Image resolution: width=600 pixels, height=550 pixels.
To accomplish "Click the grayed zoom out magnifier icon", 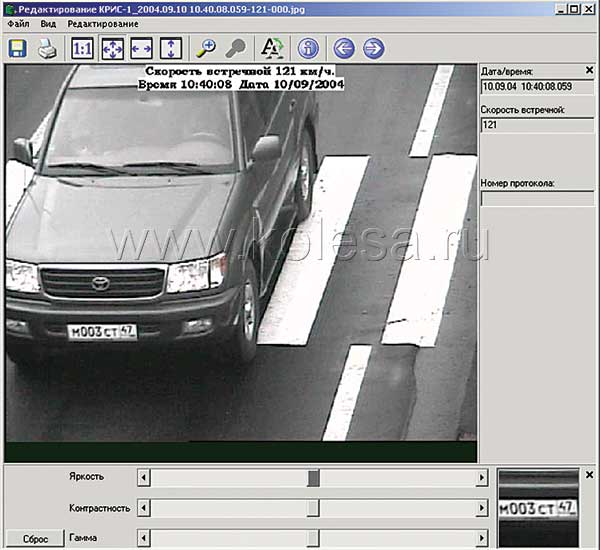I will point(234,47).
